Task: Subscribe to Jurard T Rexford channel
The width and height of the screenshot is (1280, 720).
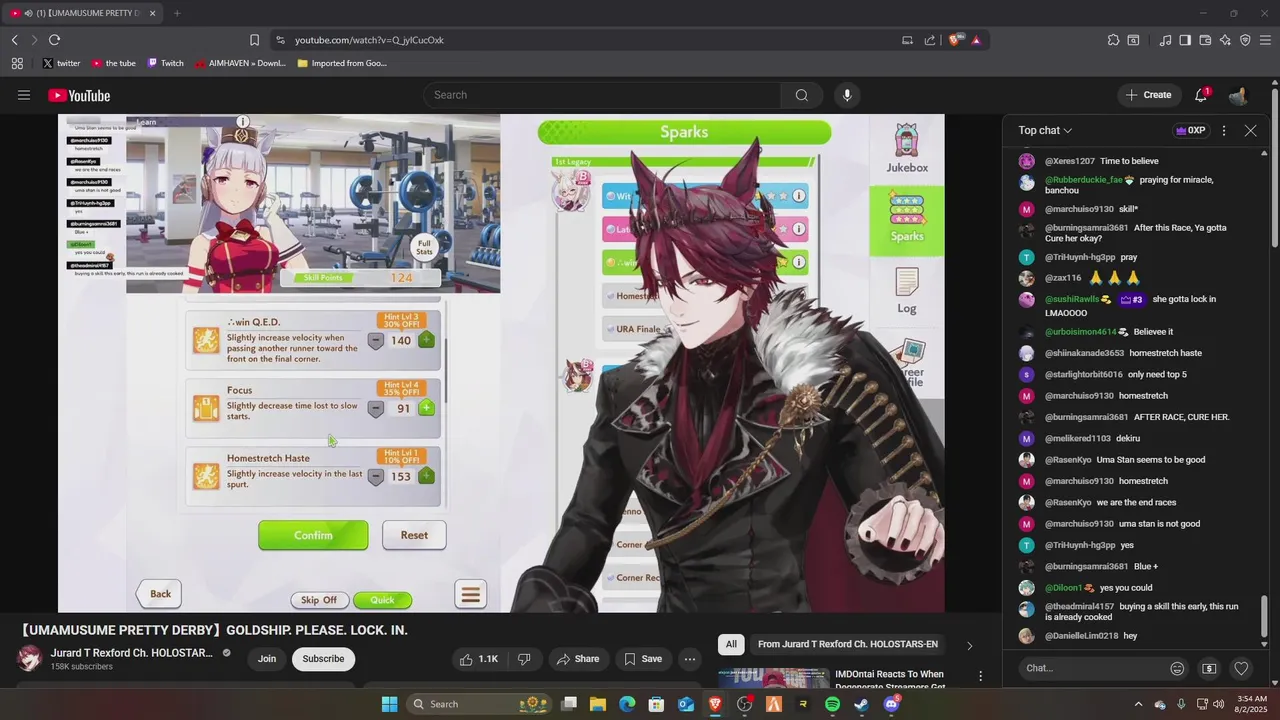Action: pyautogui.click(x=323, y=659)
